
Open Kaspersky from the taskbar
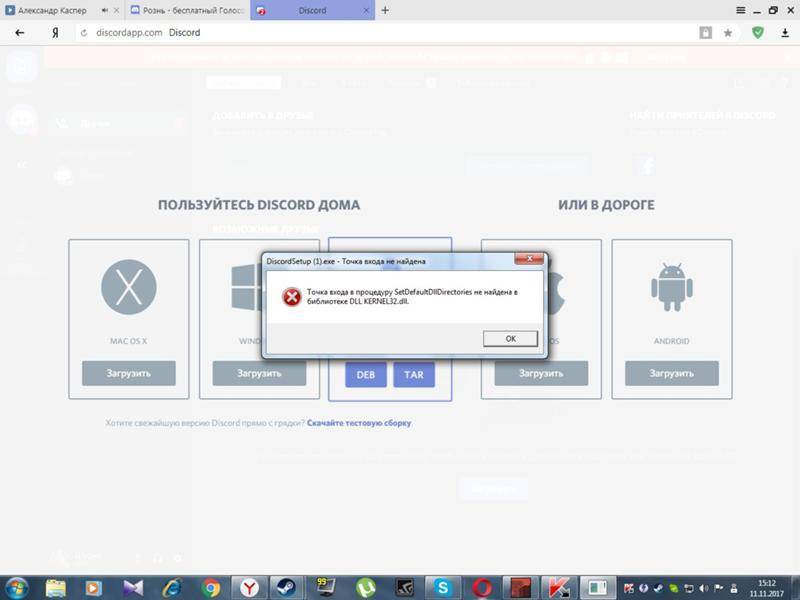(x=559, y=588)
